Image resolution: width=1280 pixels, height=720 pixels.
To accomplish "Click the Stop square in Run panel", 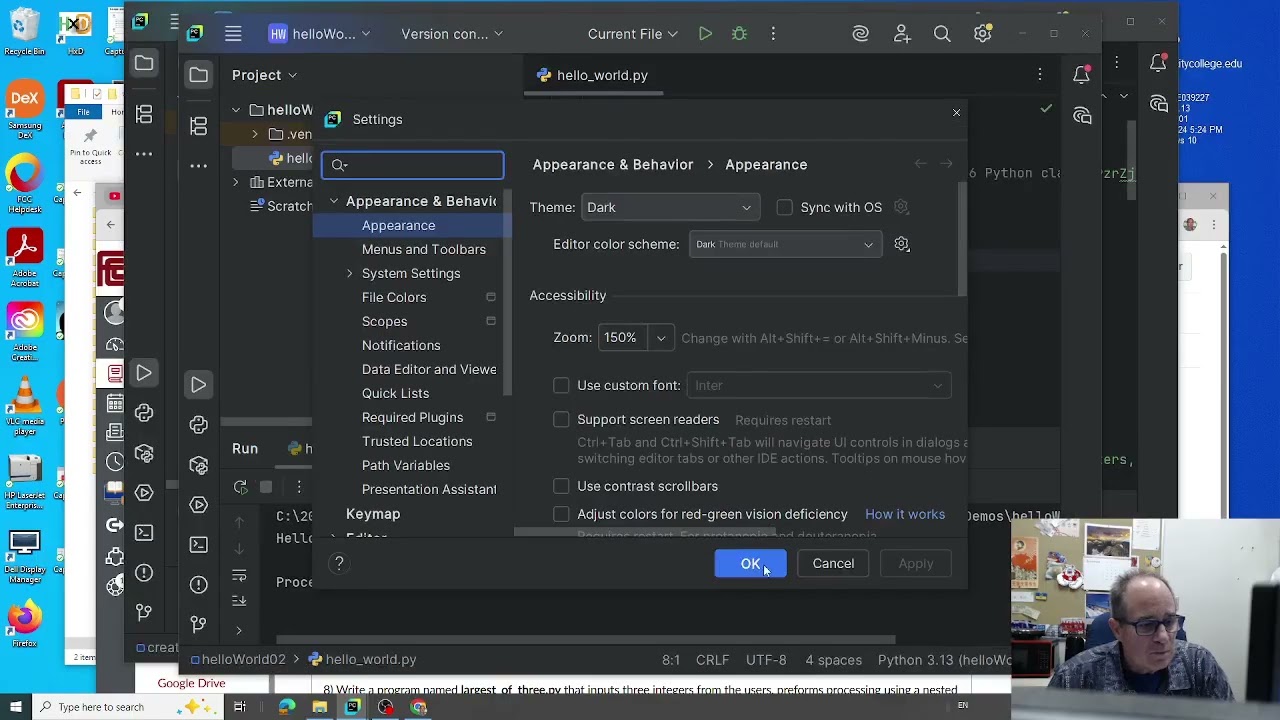I will click(266, 487).
